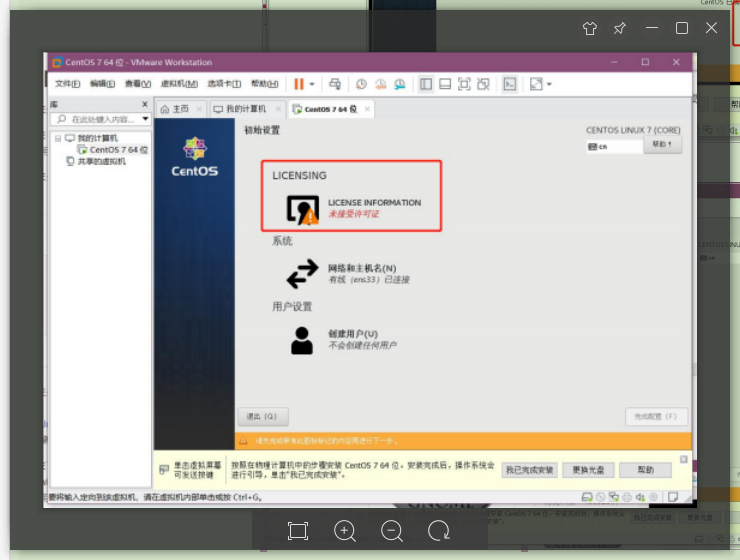
Task: Open 网络和主机名(N) network settings
Action: point(348,274)
